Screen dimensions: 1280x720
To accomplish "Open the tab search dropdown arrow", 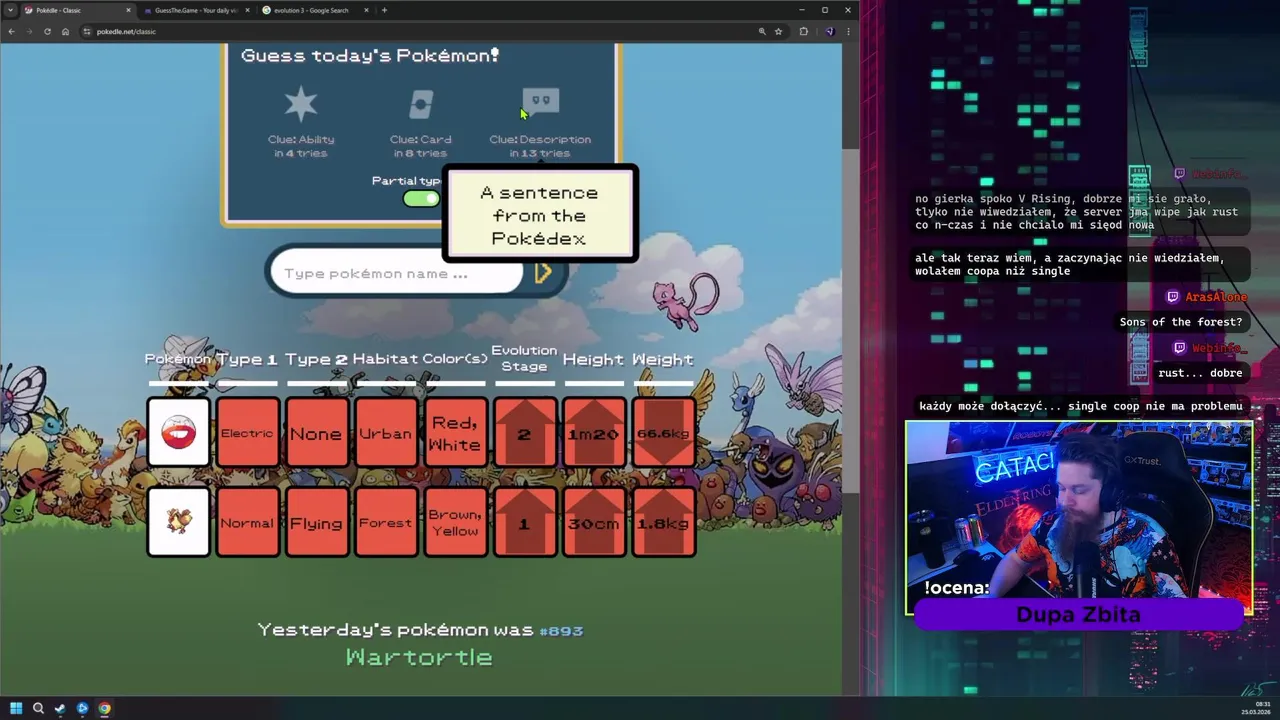I will 9,10.
